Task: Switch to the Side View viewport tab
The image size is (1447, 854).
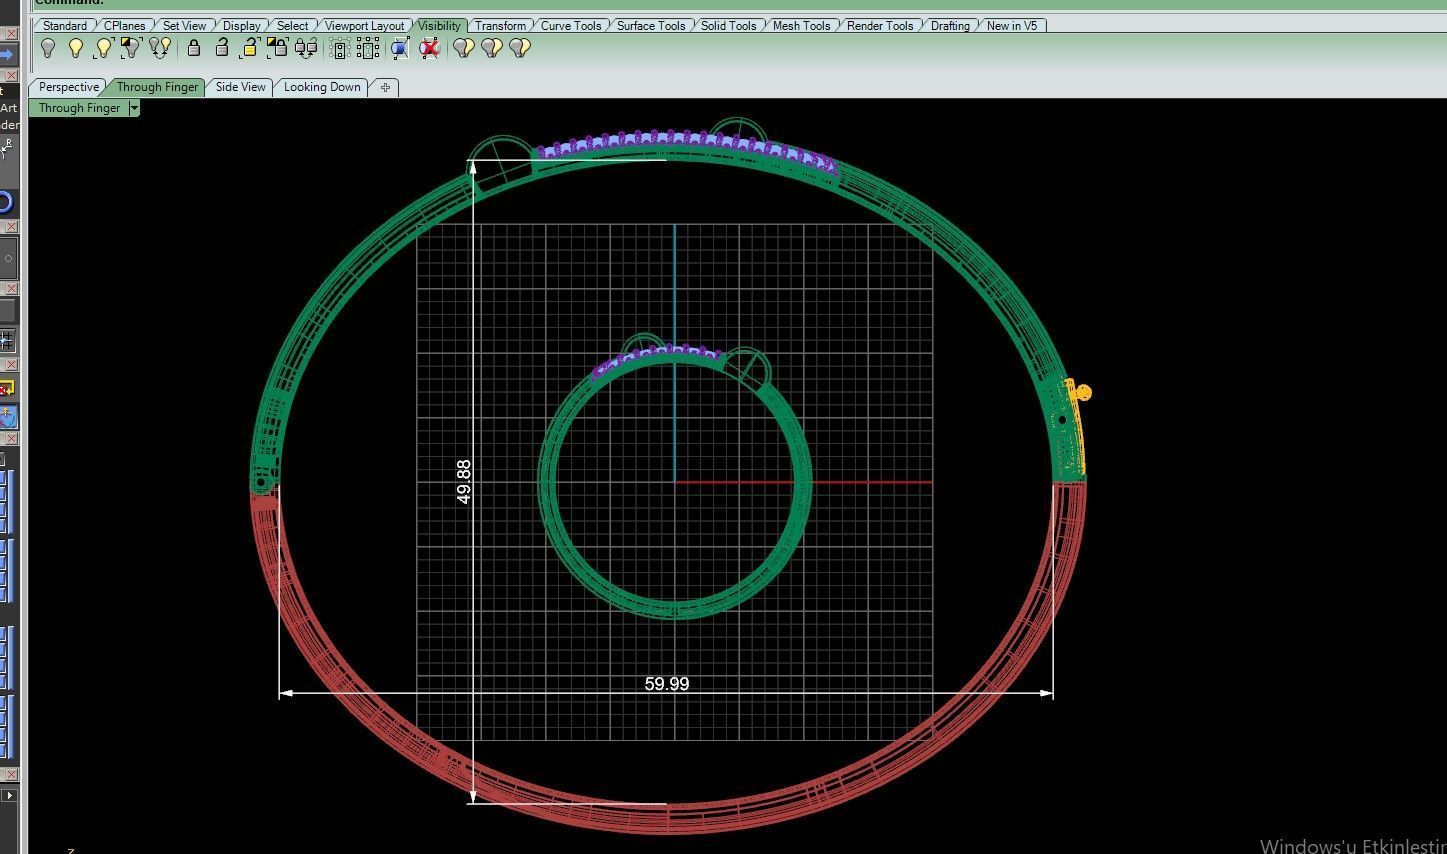Action: pos(241,87)
